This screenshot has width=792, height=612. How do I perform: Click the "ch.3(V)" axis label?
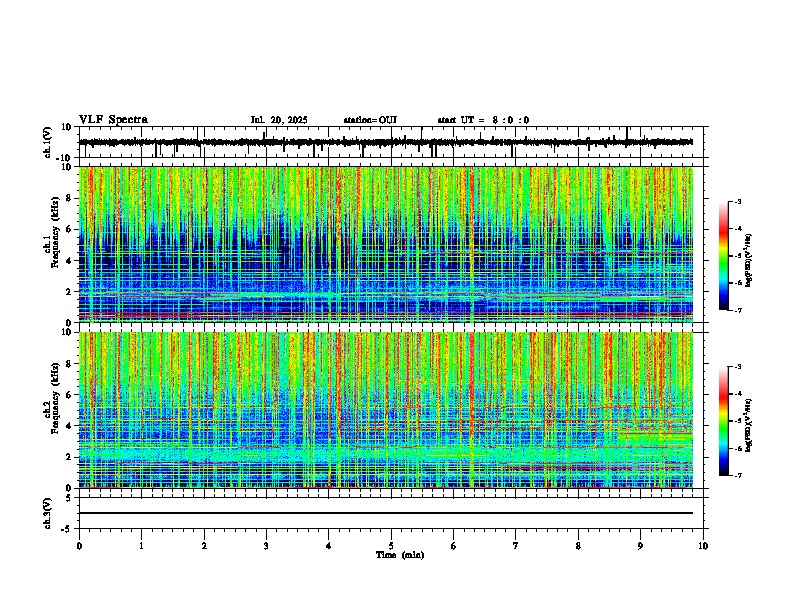(48, 513)
